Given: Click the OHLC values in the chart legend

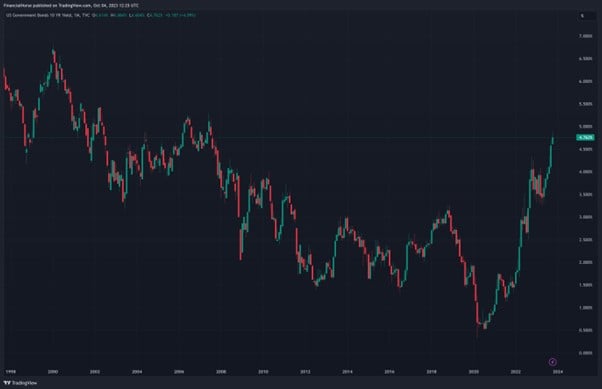Looking at the screenshot, I should [144, 15].
